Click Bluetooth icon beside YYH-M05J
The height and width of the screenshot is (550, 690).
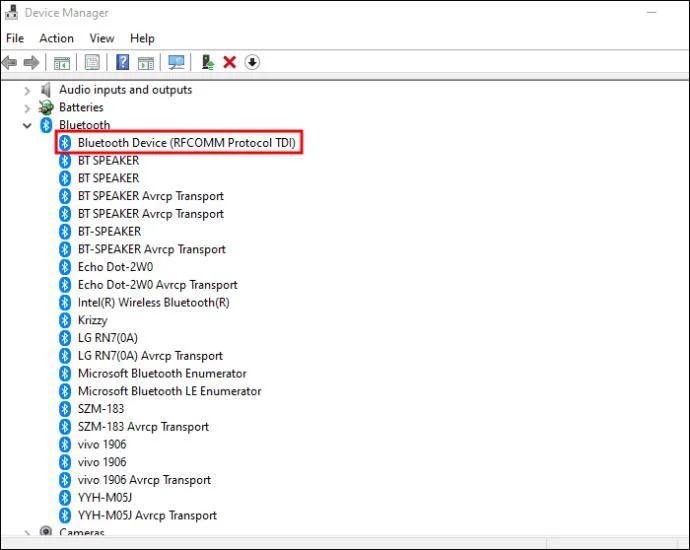65,498
